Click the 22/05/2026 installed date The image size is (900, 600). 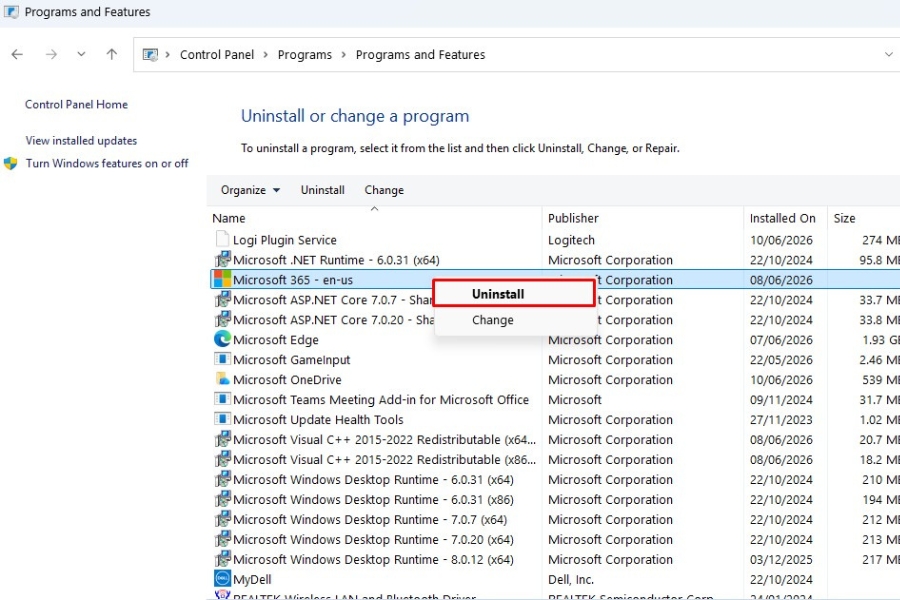[x=781, y=360]
